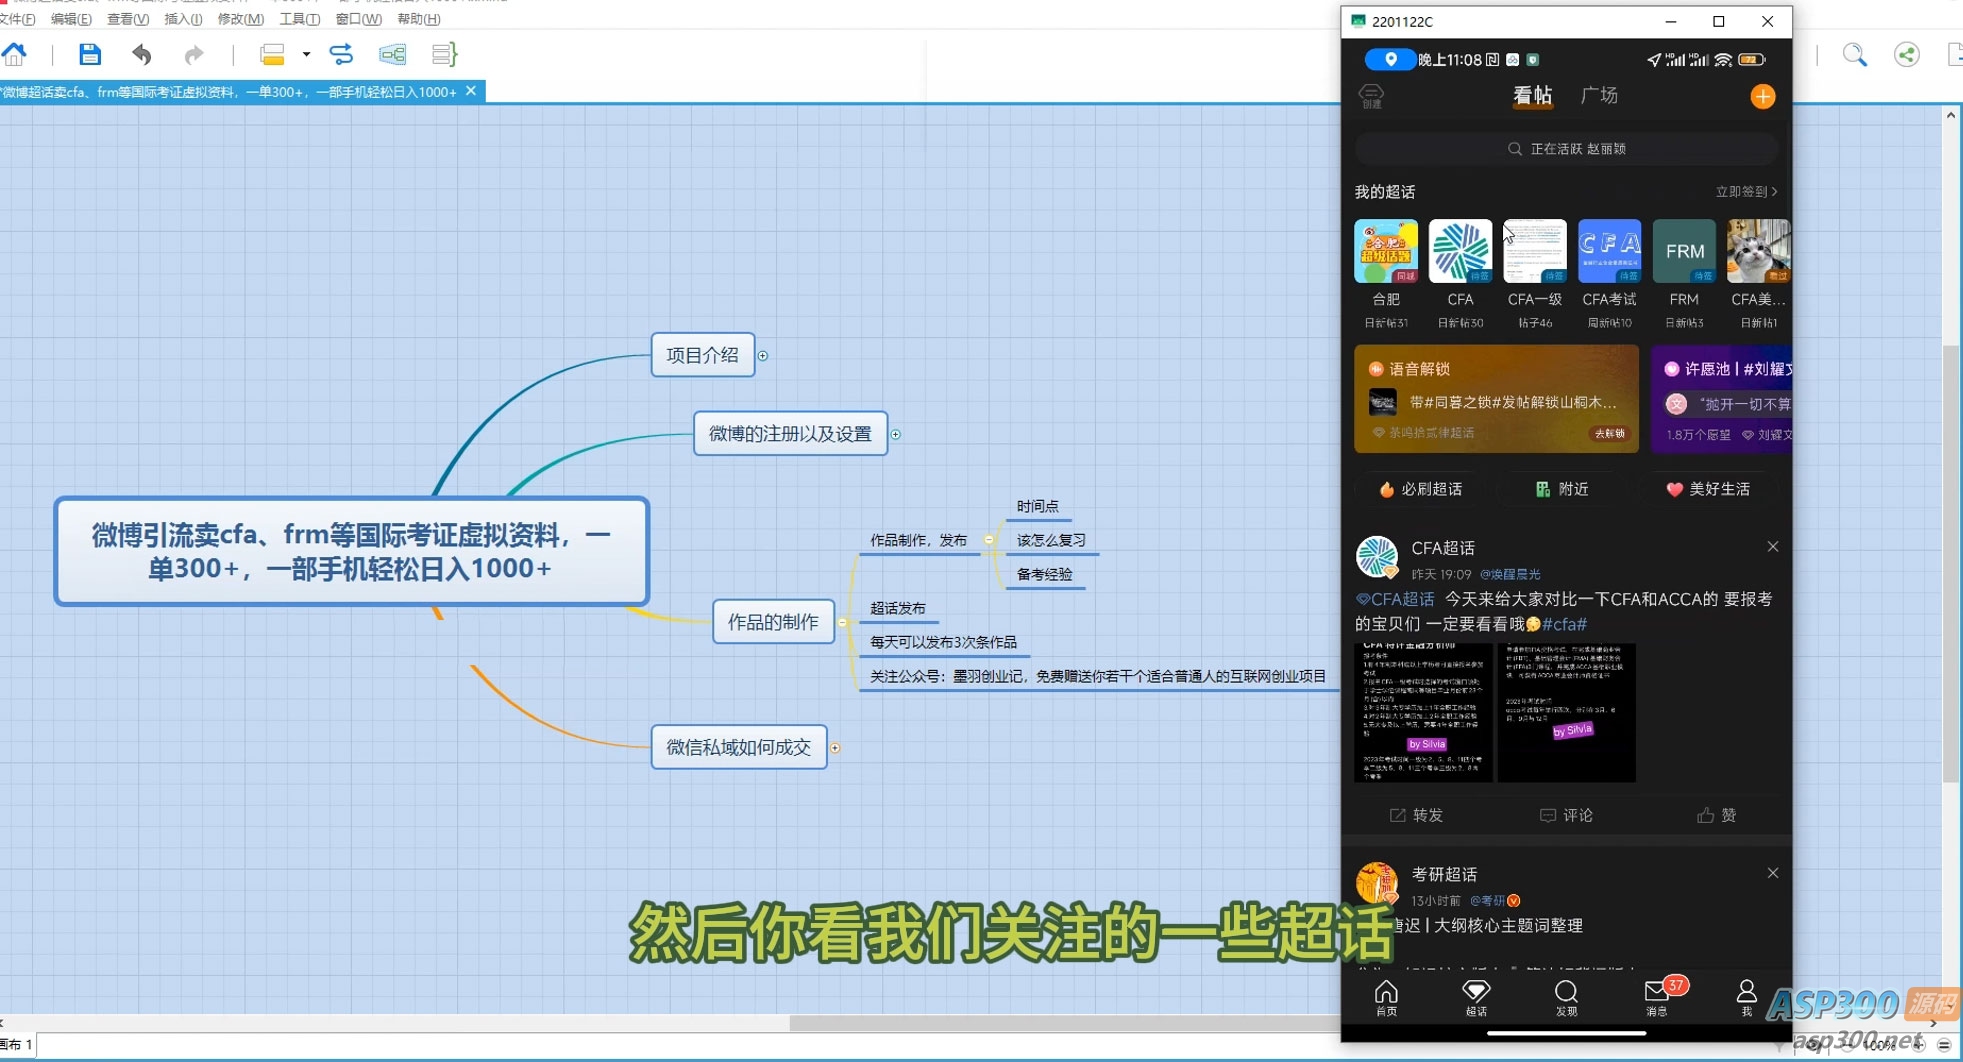Save the mind map with the disk icon

tap(90, 54)
